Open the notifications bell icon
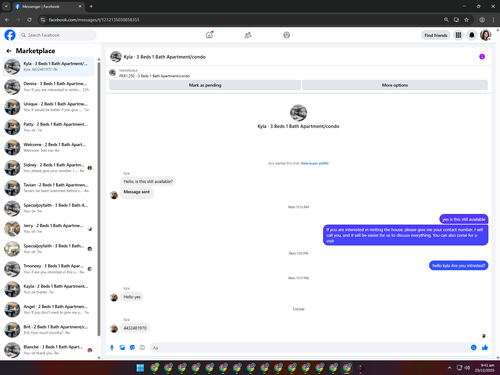500x375 pixels. [x=472, y=35]
